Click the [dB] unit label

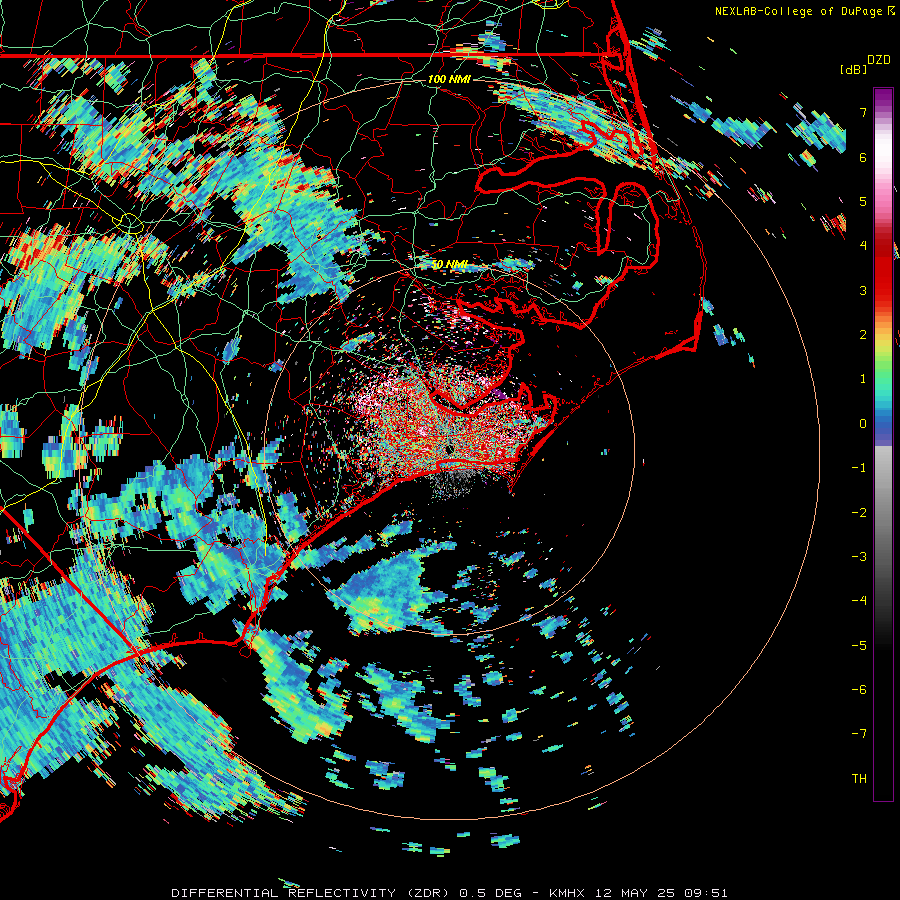point(854,69)
